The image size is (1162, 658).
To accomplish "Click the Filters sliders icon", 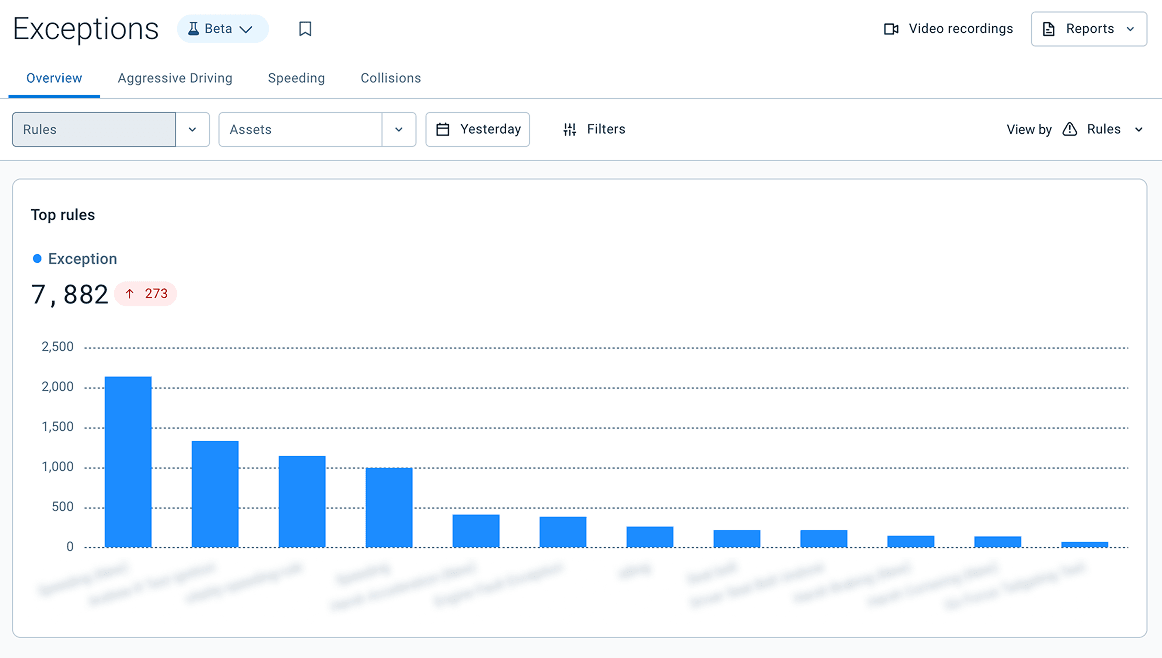I will [x=569, y=129].
